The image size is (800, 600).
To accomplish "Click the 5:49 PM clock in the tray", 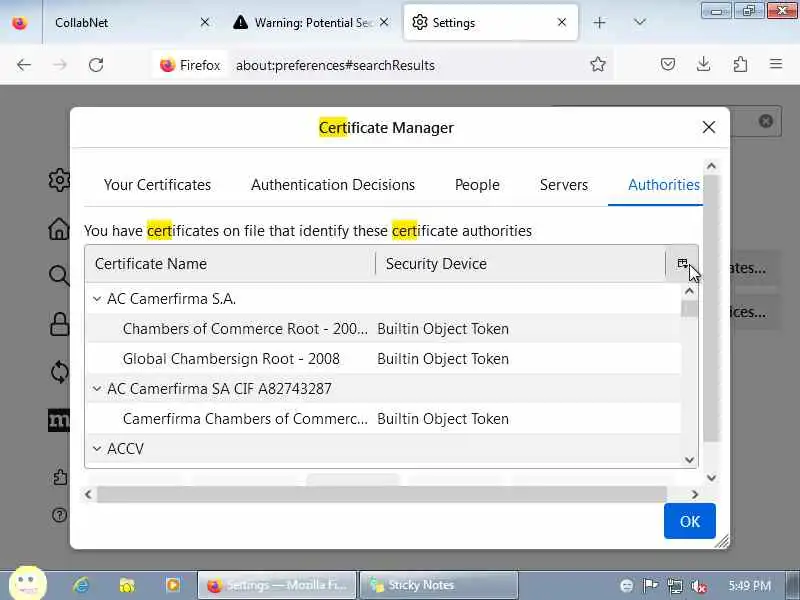I will click(x=749, y=586).
